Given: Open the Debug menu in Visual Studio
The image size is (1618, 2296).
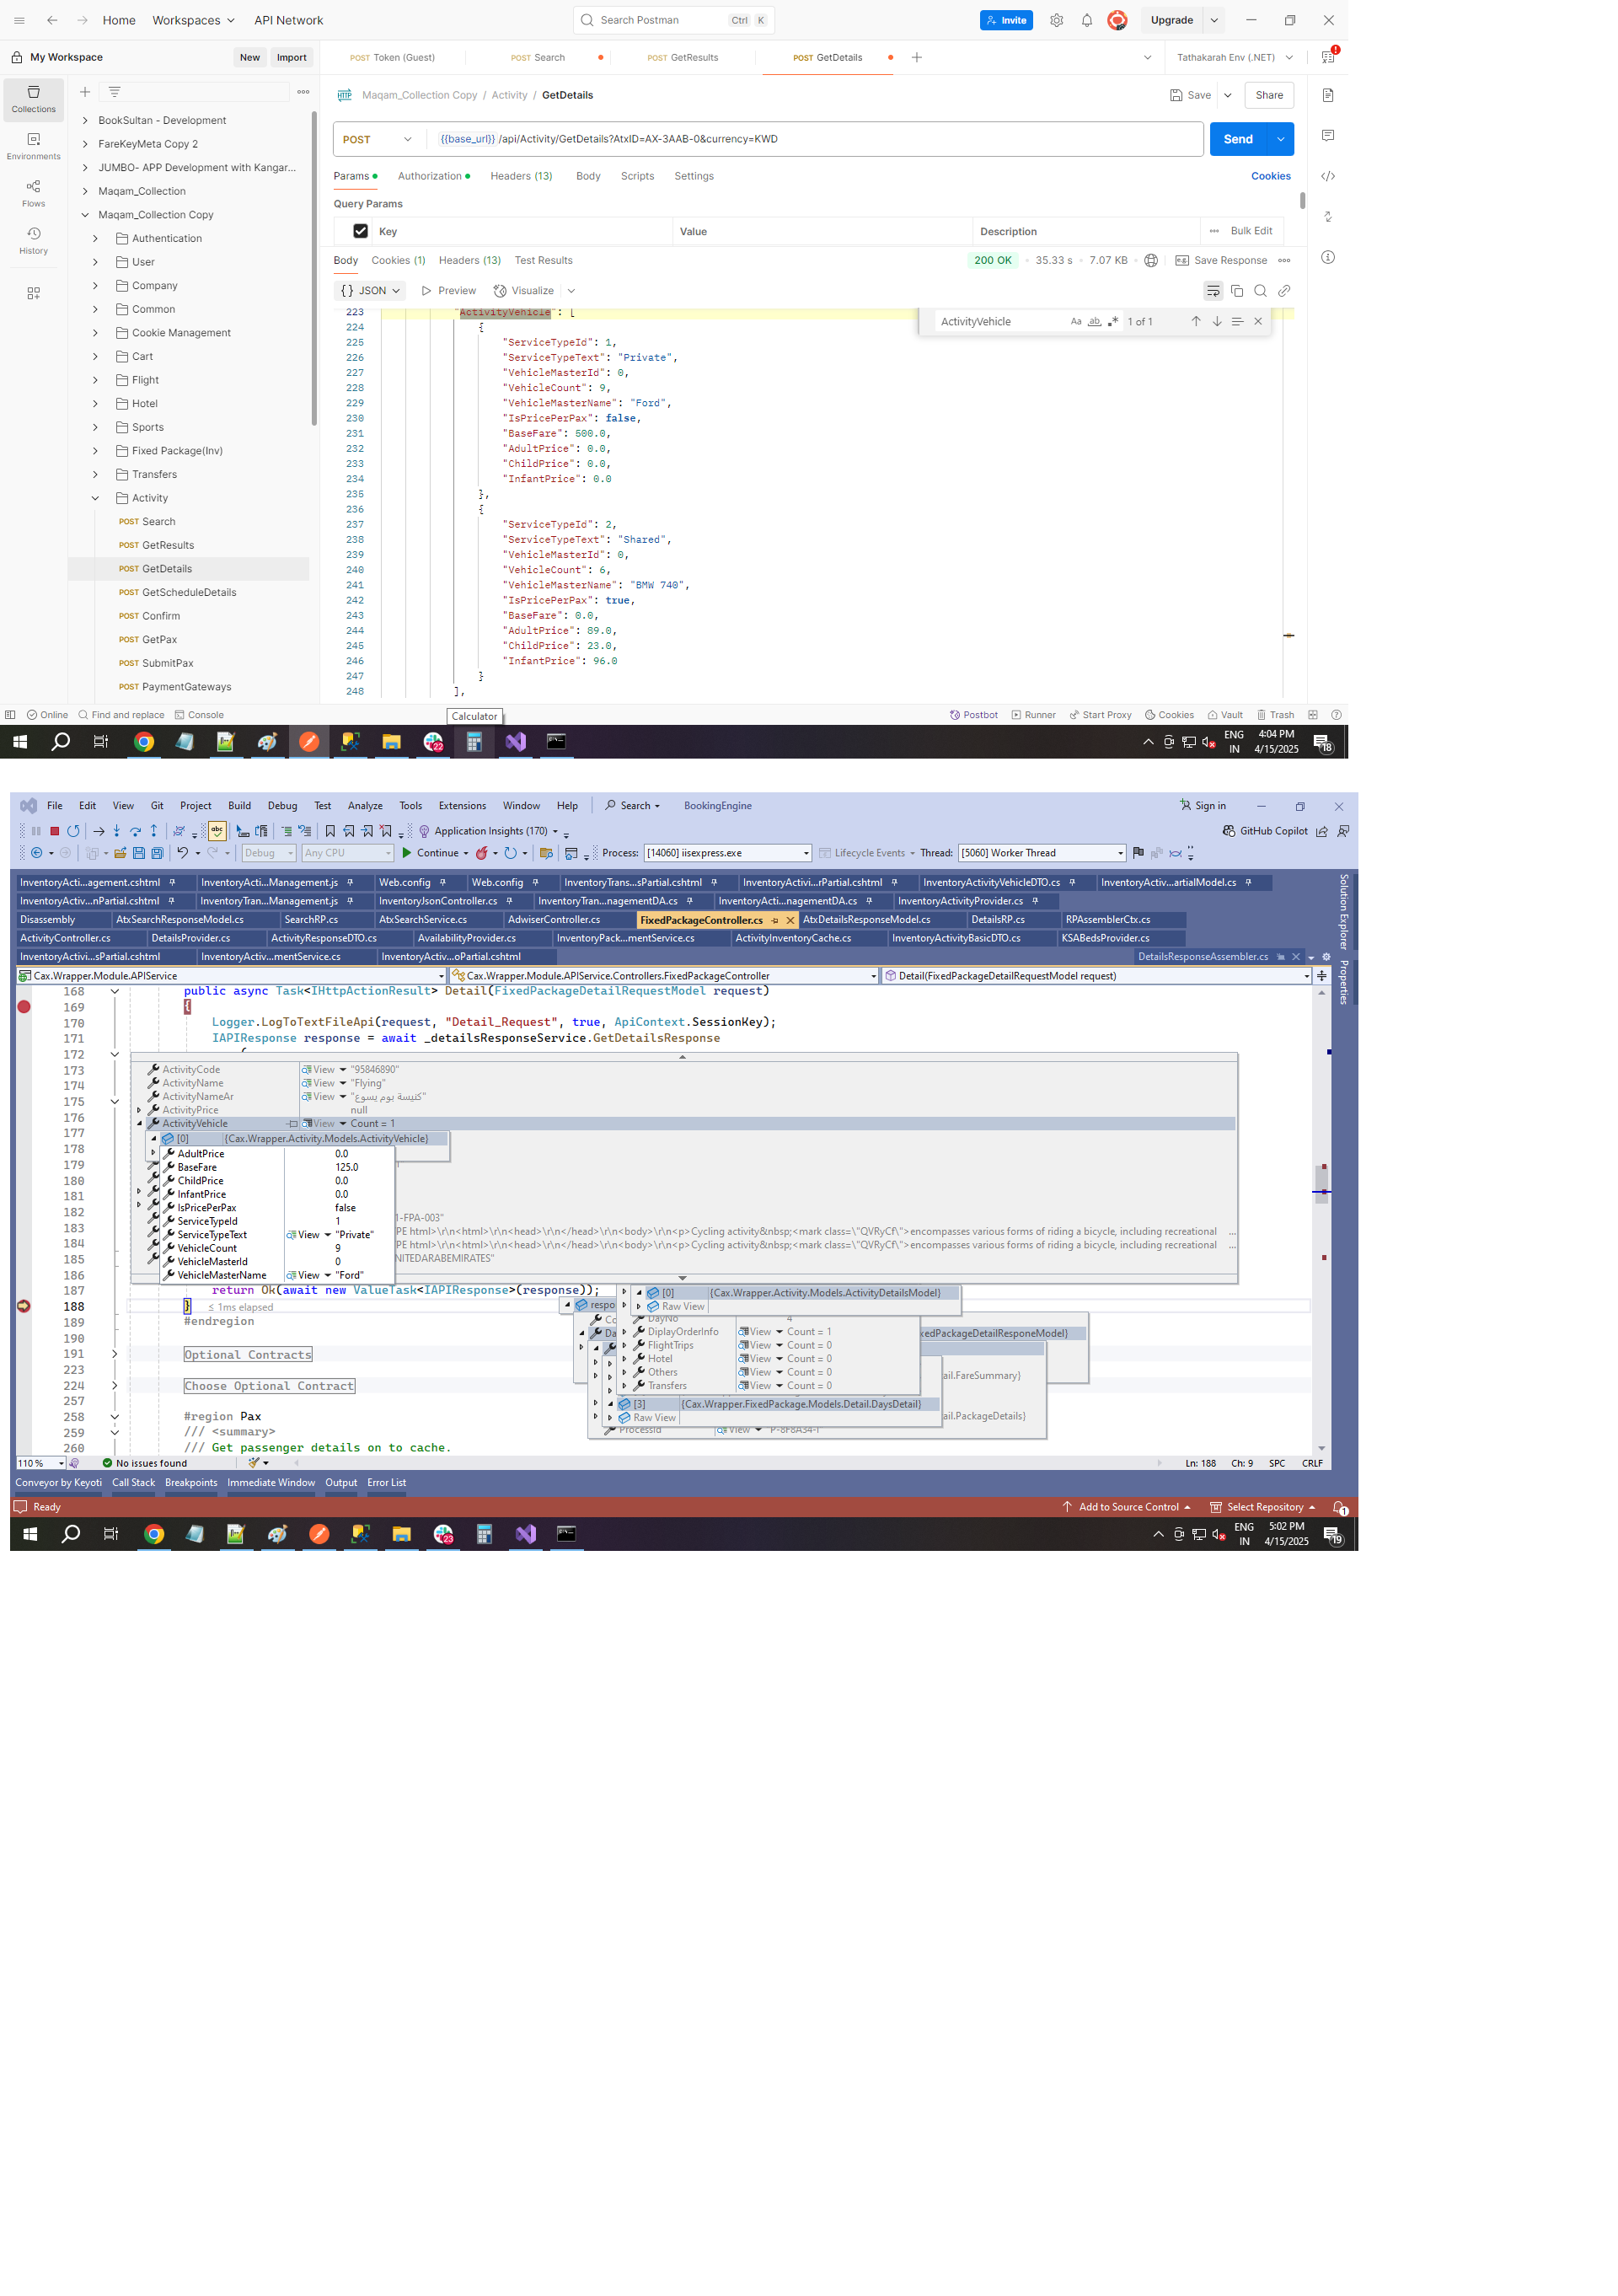Looking at the screenshot, I should click(x=282, y=806).
